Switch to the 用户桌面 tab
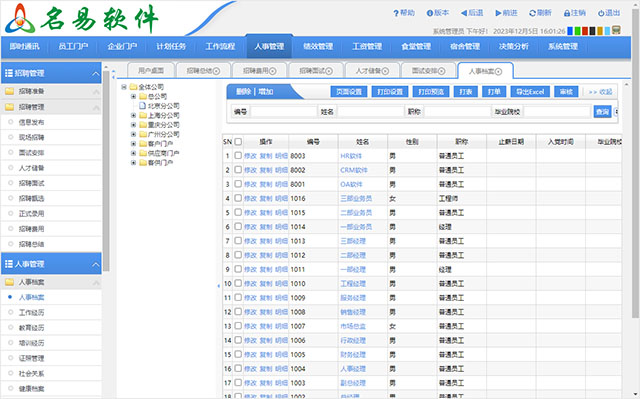 pos(151,71)
